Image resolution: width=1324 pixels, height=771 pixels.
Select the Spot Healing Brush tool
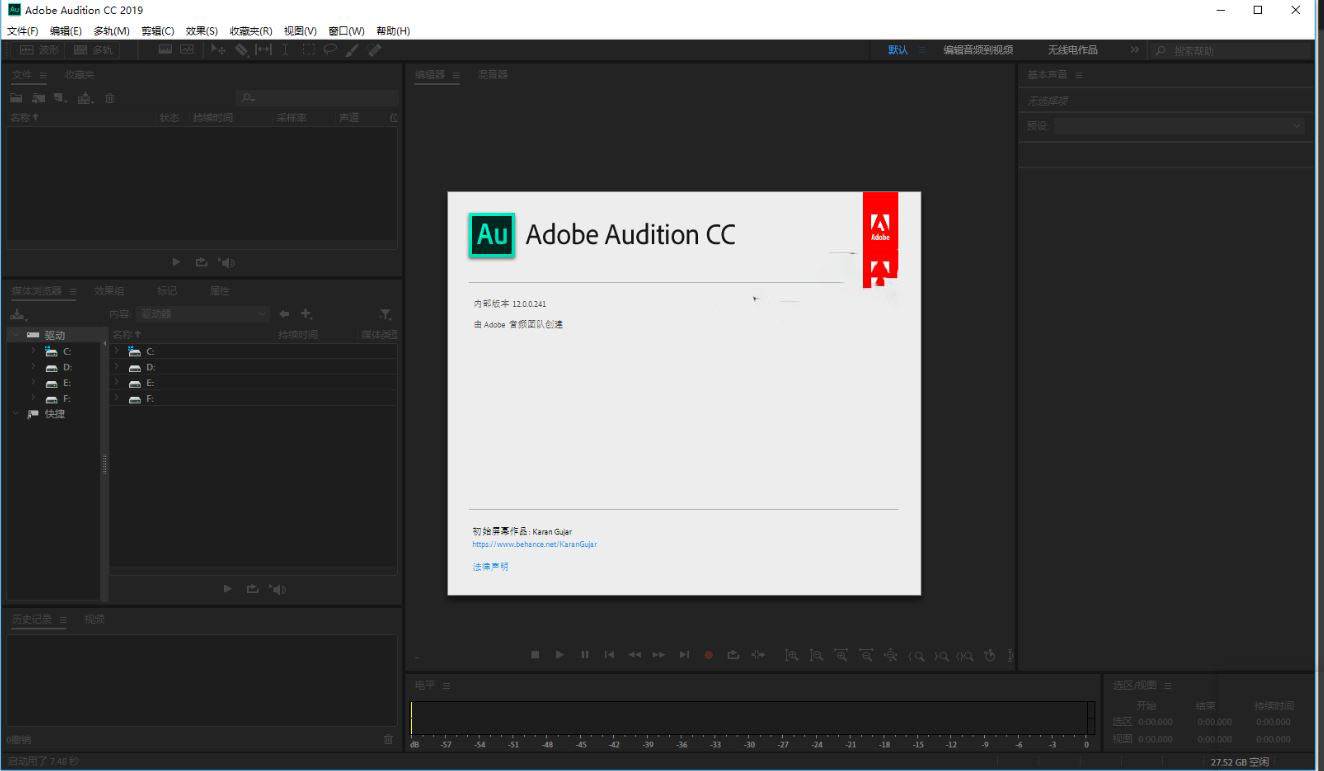coord(375,50)
